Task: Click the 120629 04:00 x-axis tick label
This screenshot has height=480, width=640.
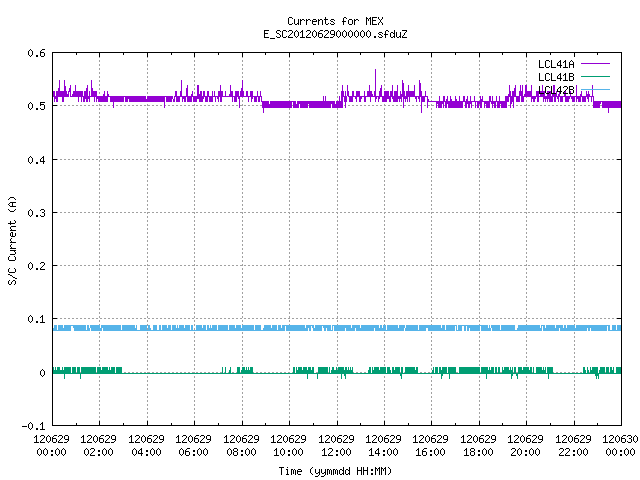Action: point(146,445)
